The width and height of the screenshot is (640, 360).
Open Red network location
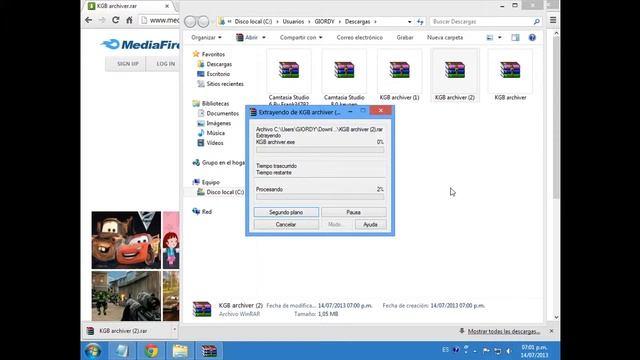coord(207,211)
